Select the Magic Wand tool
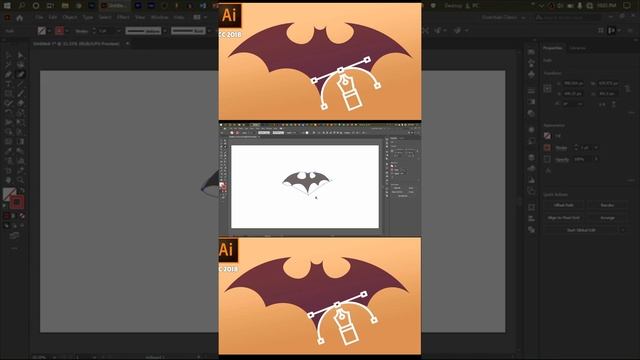Viewport: 640px width, 360px height. [8, 64]
